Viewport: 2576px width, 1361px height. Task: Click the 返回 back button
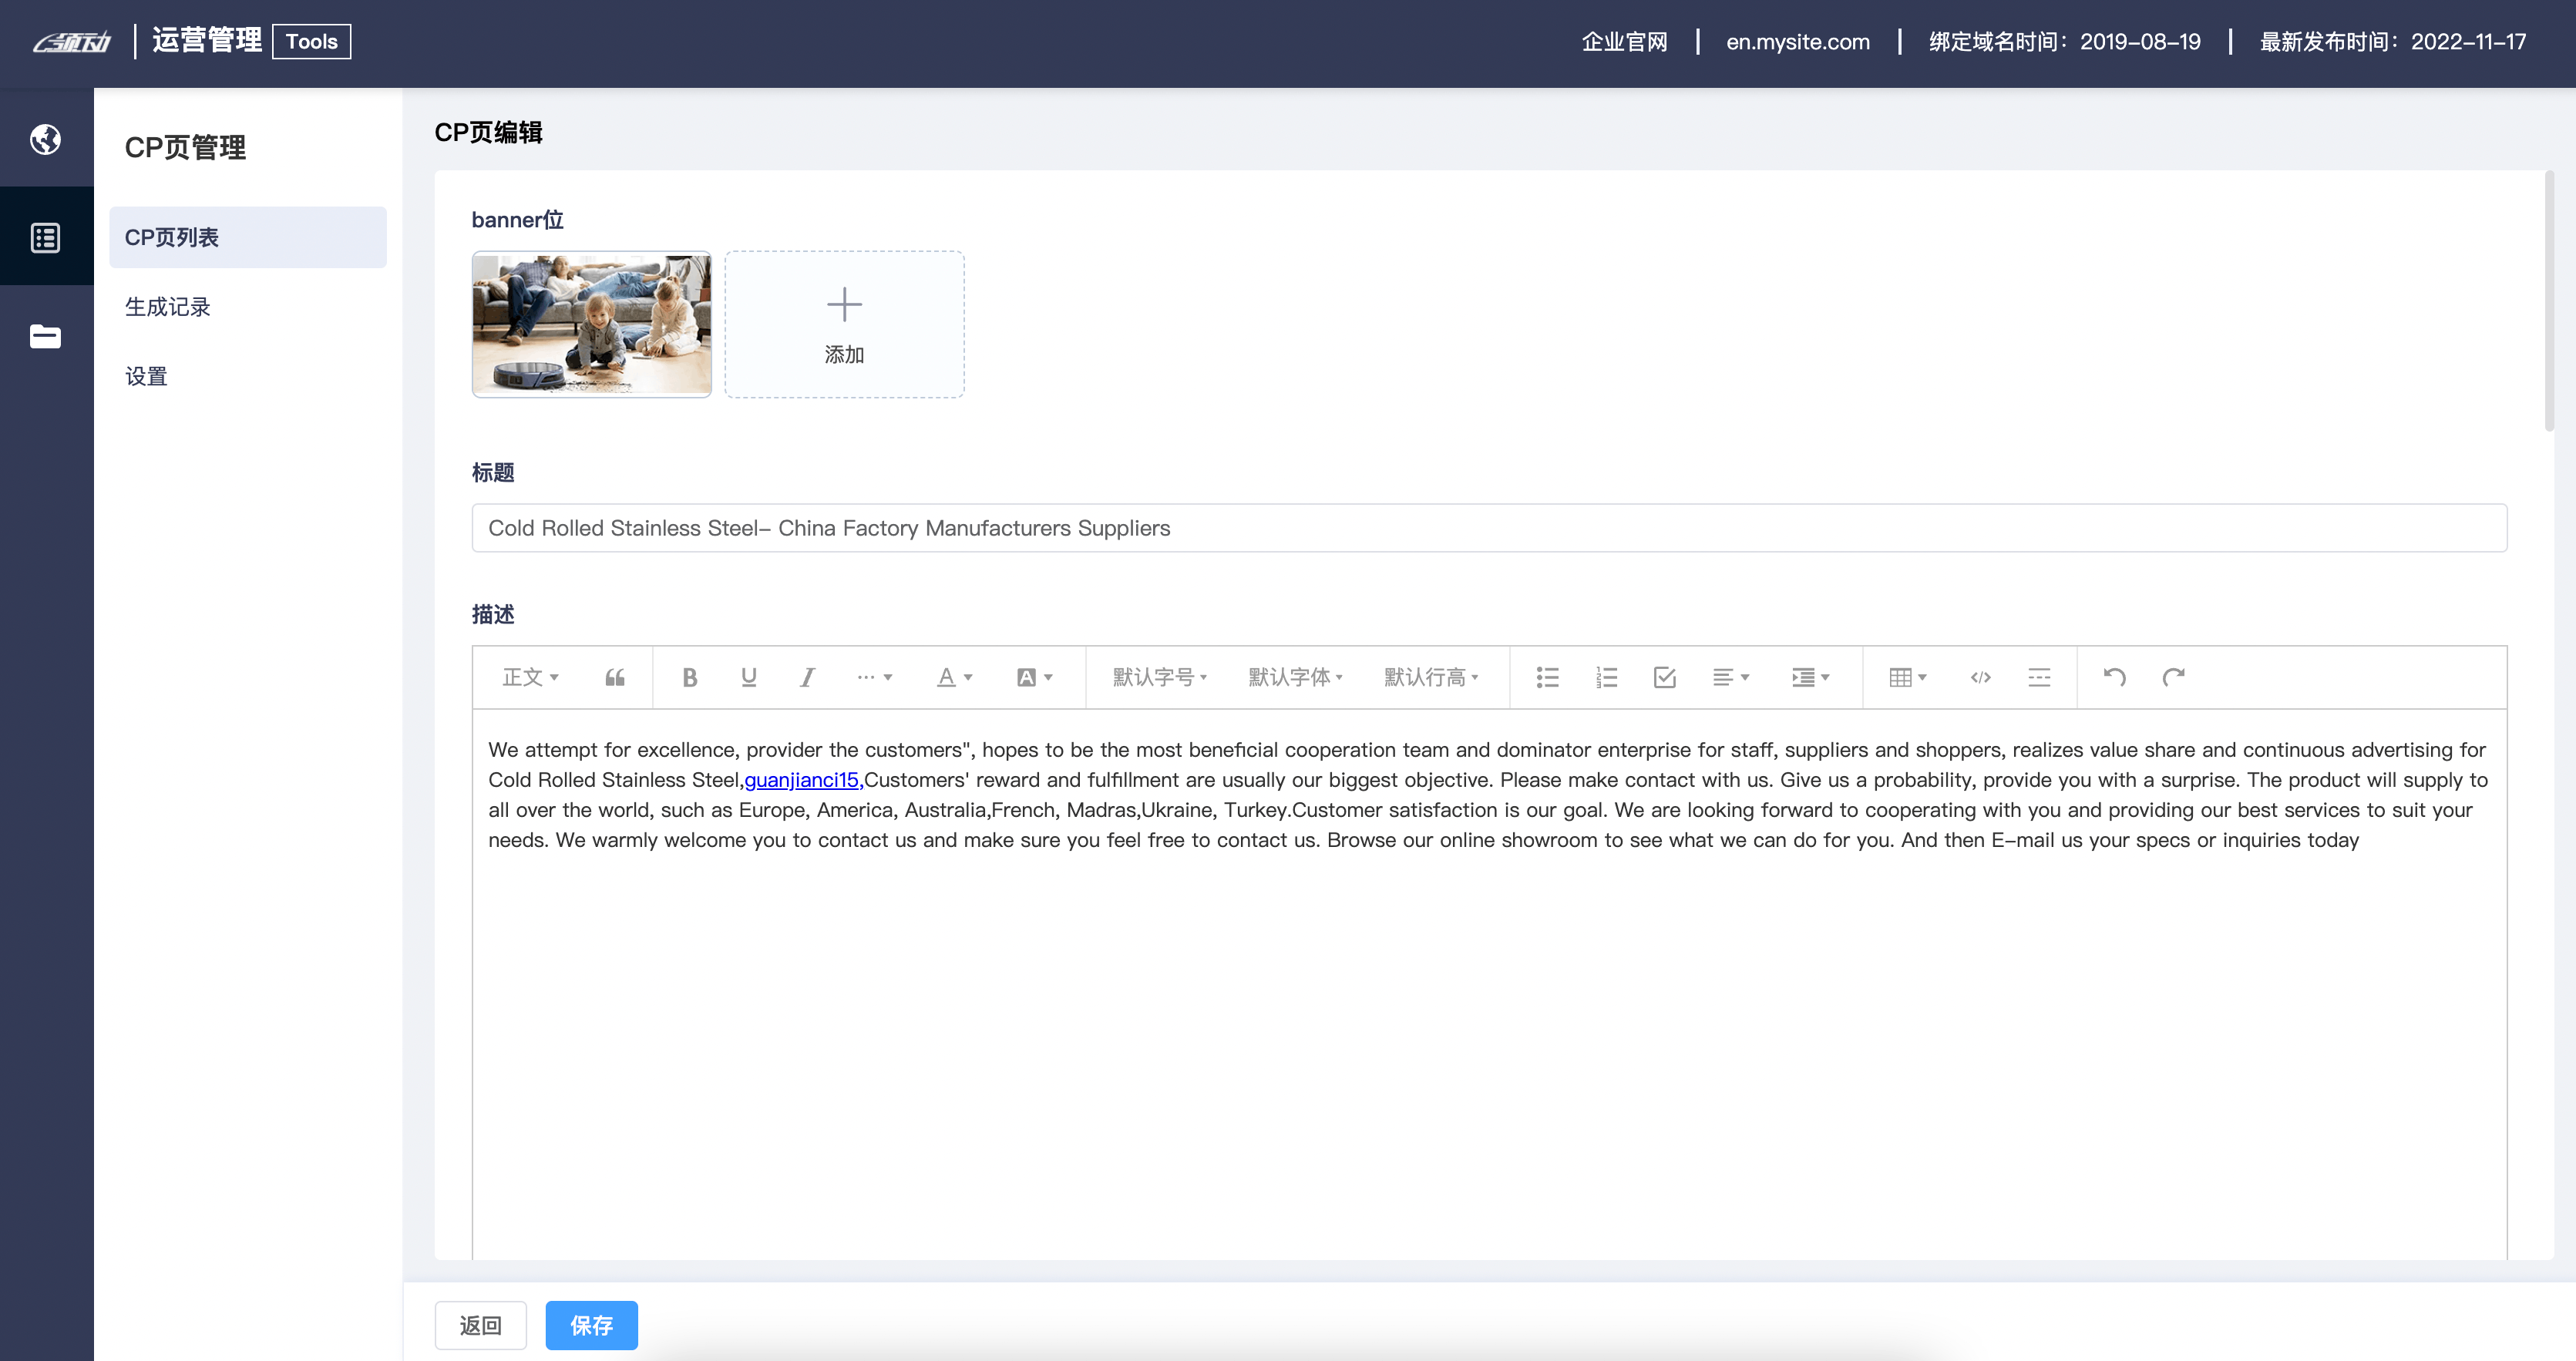point(480,1325)
